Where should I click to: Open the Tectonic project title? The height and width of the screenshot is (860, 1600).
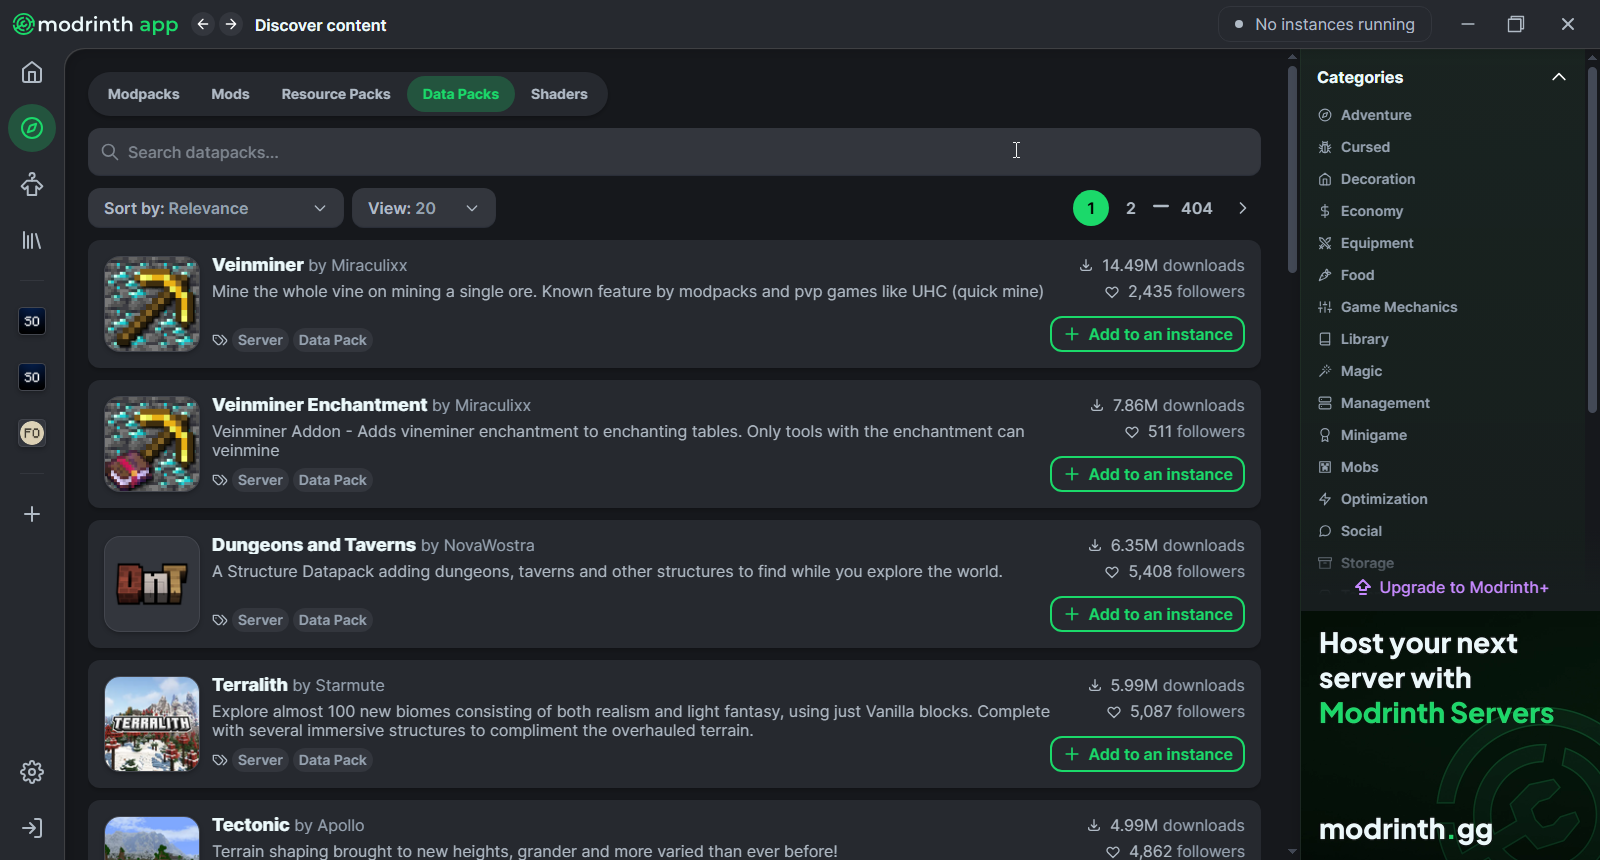(251, 825)
